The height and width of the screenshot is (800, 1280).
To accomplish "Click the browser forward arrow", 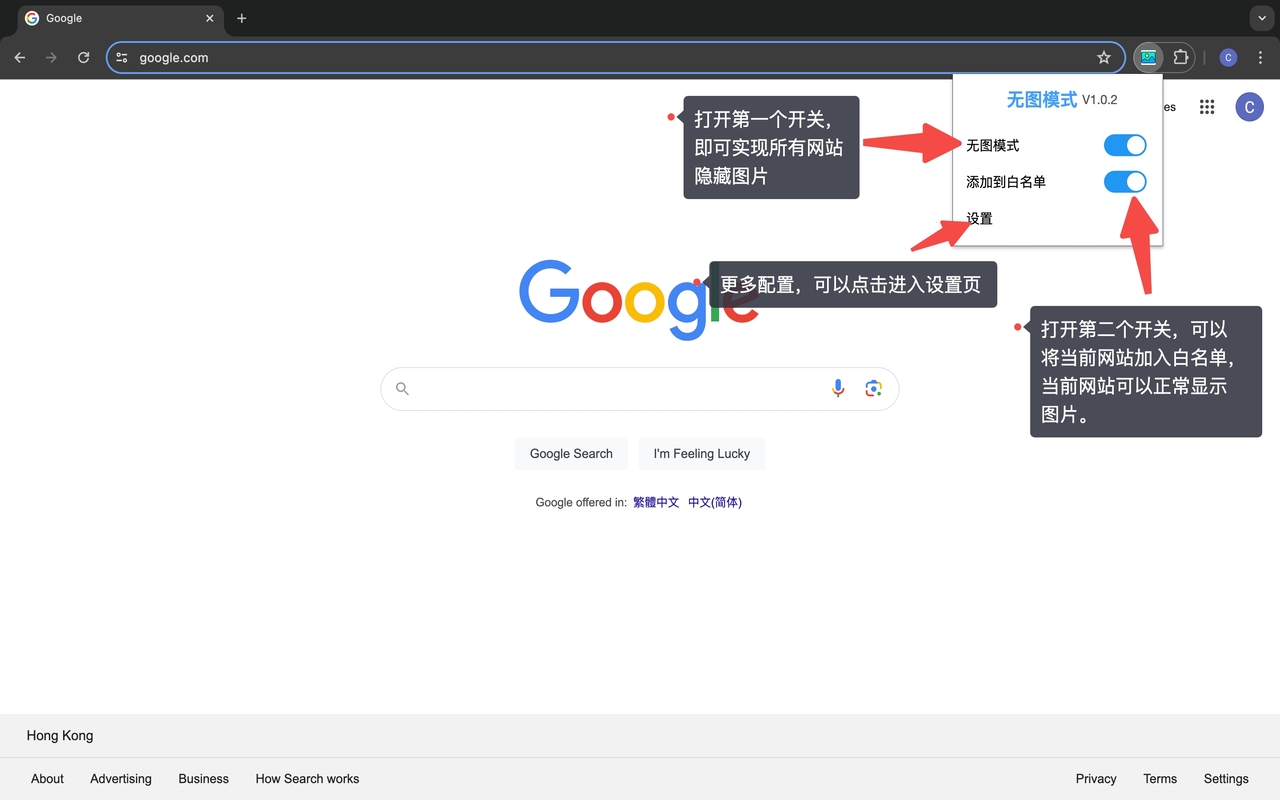I will point(52,58).
